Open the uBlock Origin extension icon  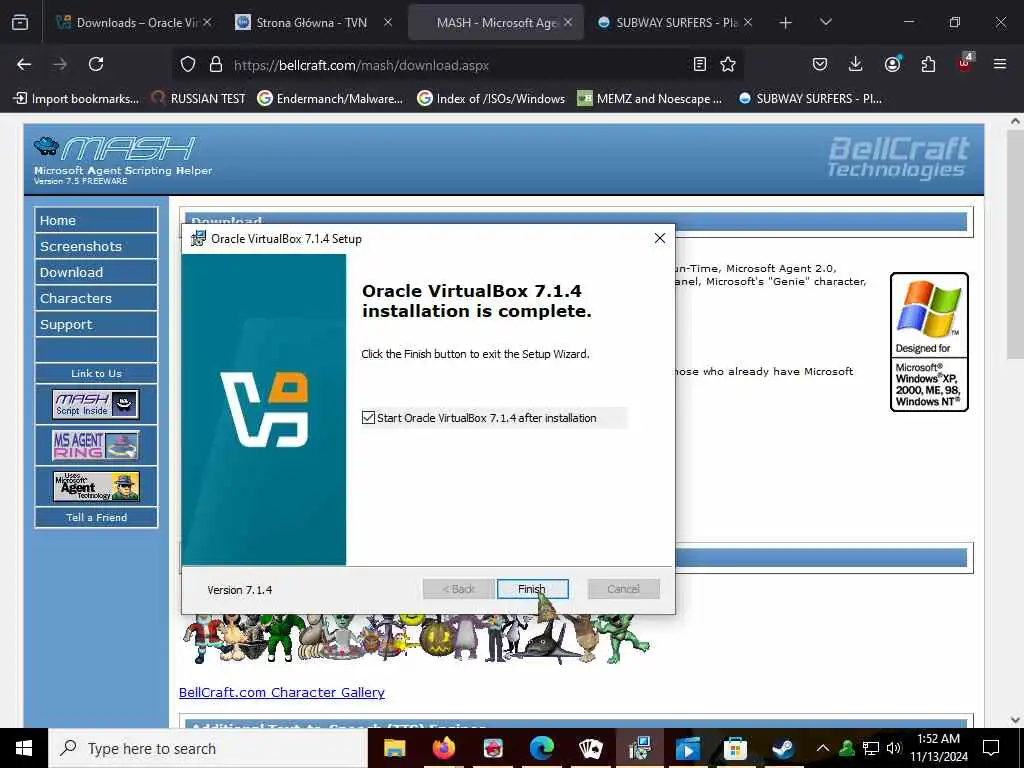click(x=965, y=64)
